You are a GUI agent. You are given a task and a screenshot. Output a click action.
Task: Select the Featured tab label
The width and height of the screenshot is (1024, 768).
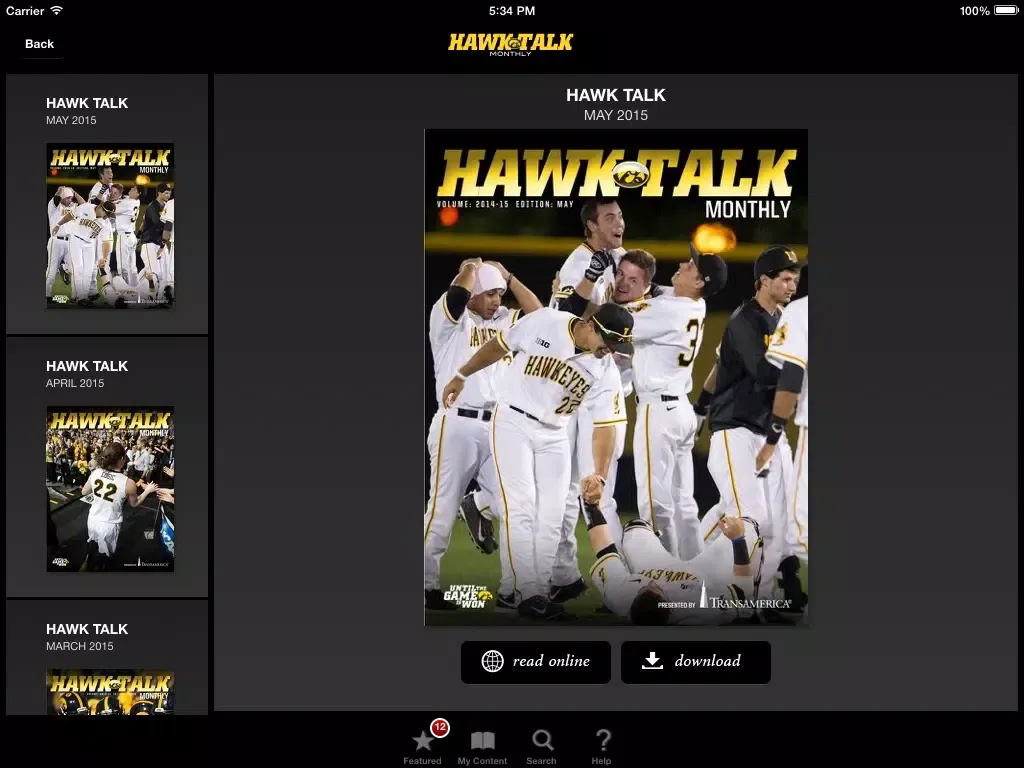(423, 761)
